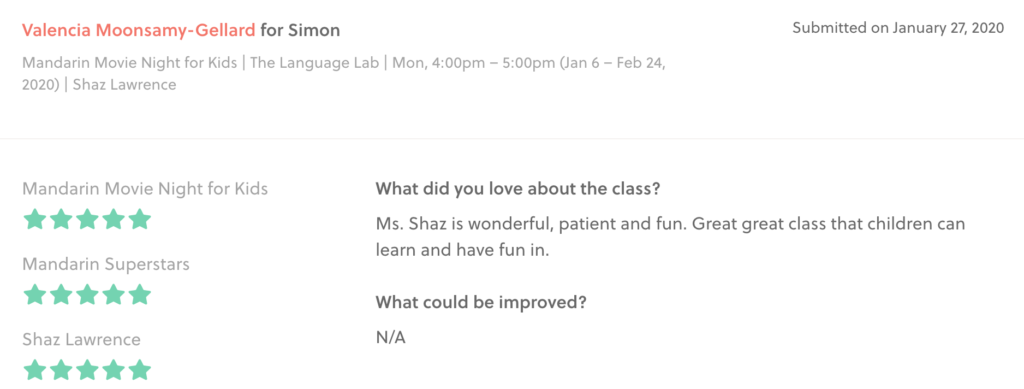Click the class details line with The Language Lab

pyautogui.click(x=344, y=74)
